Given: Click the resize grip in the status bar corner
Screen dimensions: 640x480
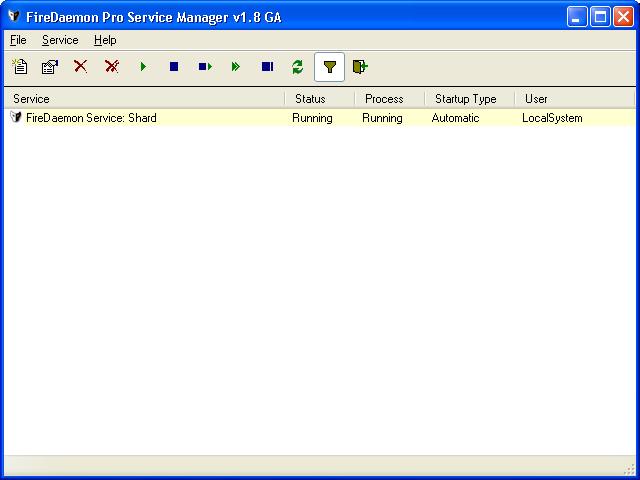Looking at the screenshot, I should (x=629, y=469).
